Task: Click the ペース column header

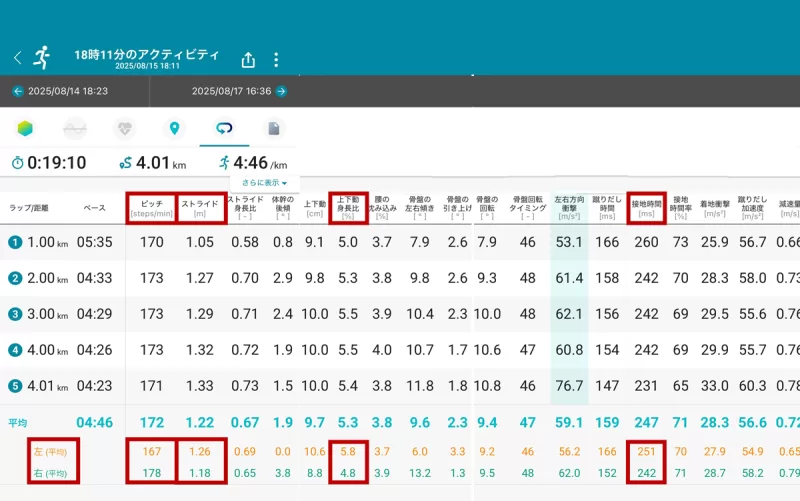Action: tap(94, 208)
